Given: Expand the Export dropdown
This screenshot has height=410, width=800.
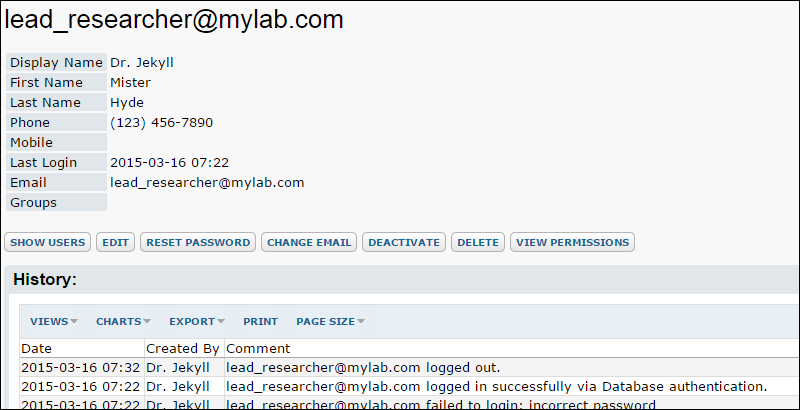Looking at the screenshot, I should click(x=197, y=321).
